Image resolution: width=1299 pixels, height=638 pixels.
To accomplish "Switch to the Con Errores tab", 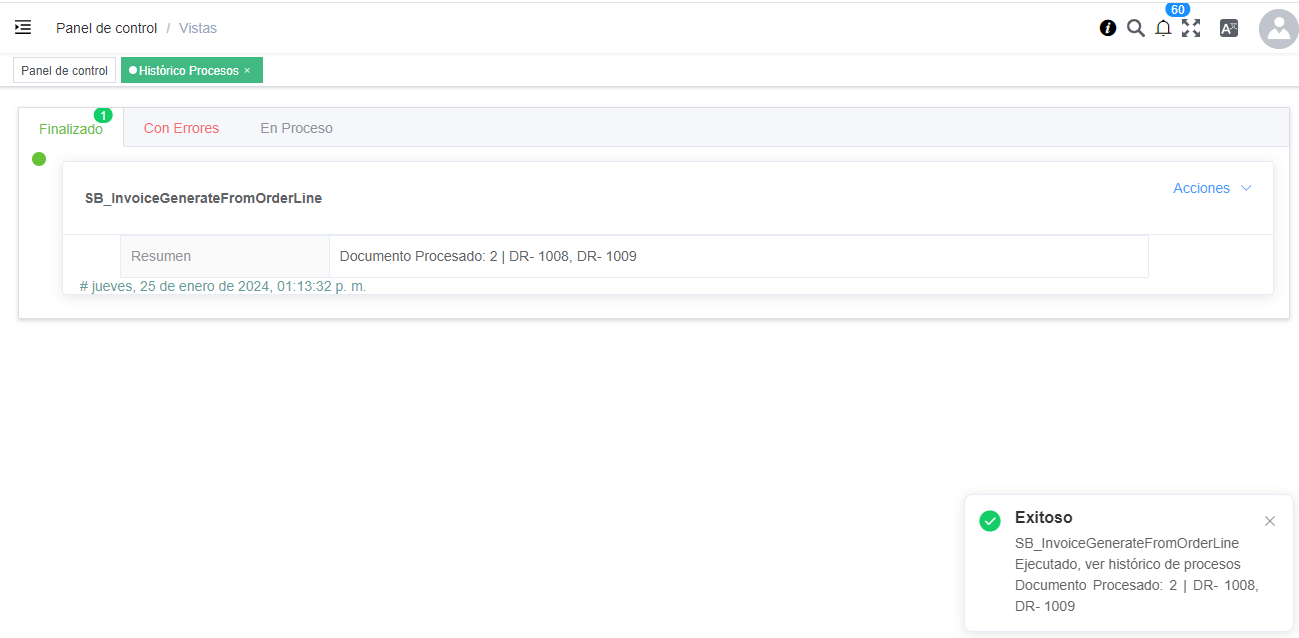I will (x=181, y=128).
